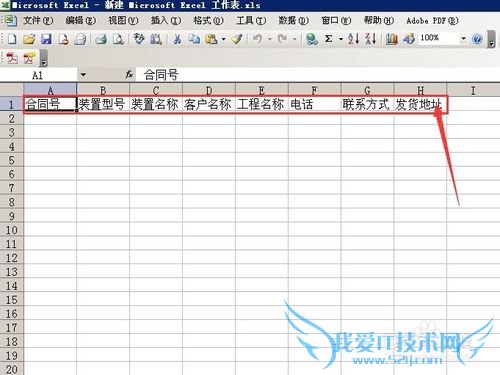Select row 10 header
Screen dimensions: 500x375
tap(12, 230)
